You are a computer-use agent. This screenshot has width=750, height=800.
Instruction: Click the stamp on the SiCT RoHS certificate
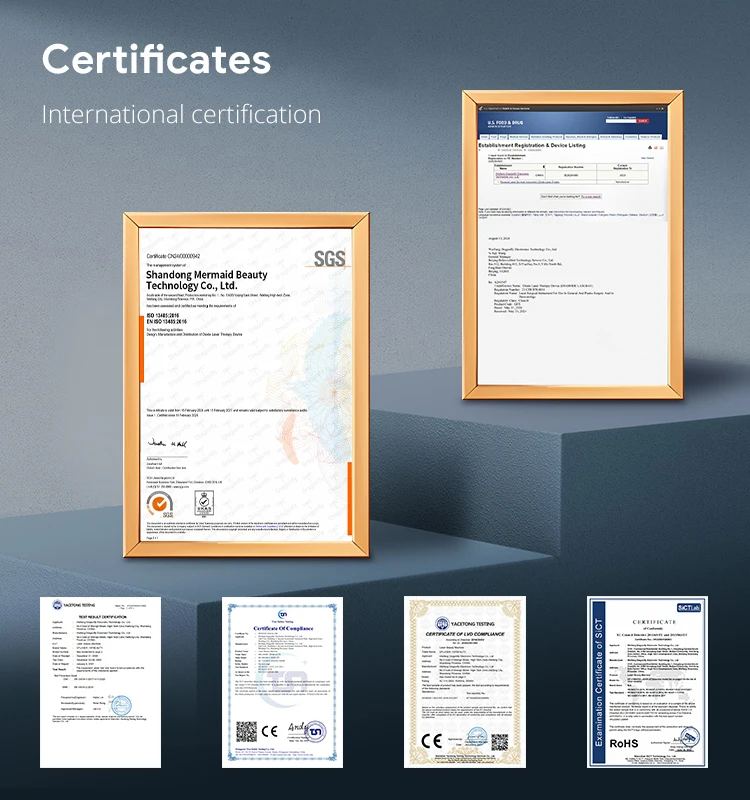click(x=690, y=737)
